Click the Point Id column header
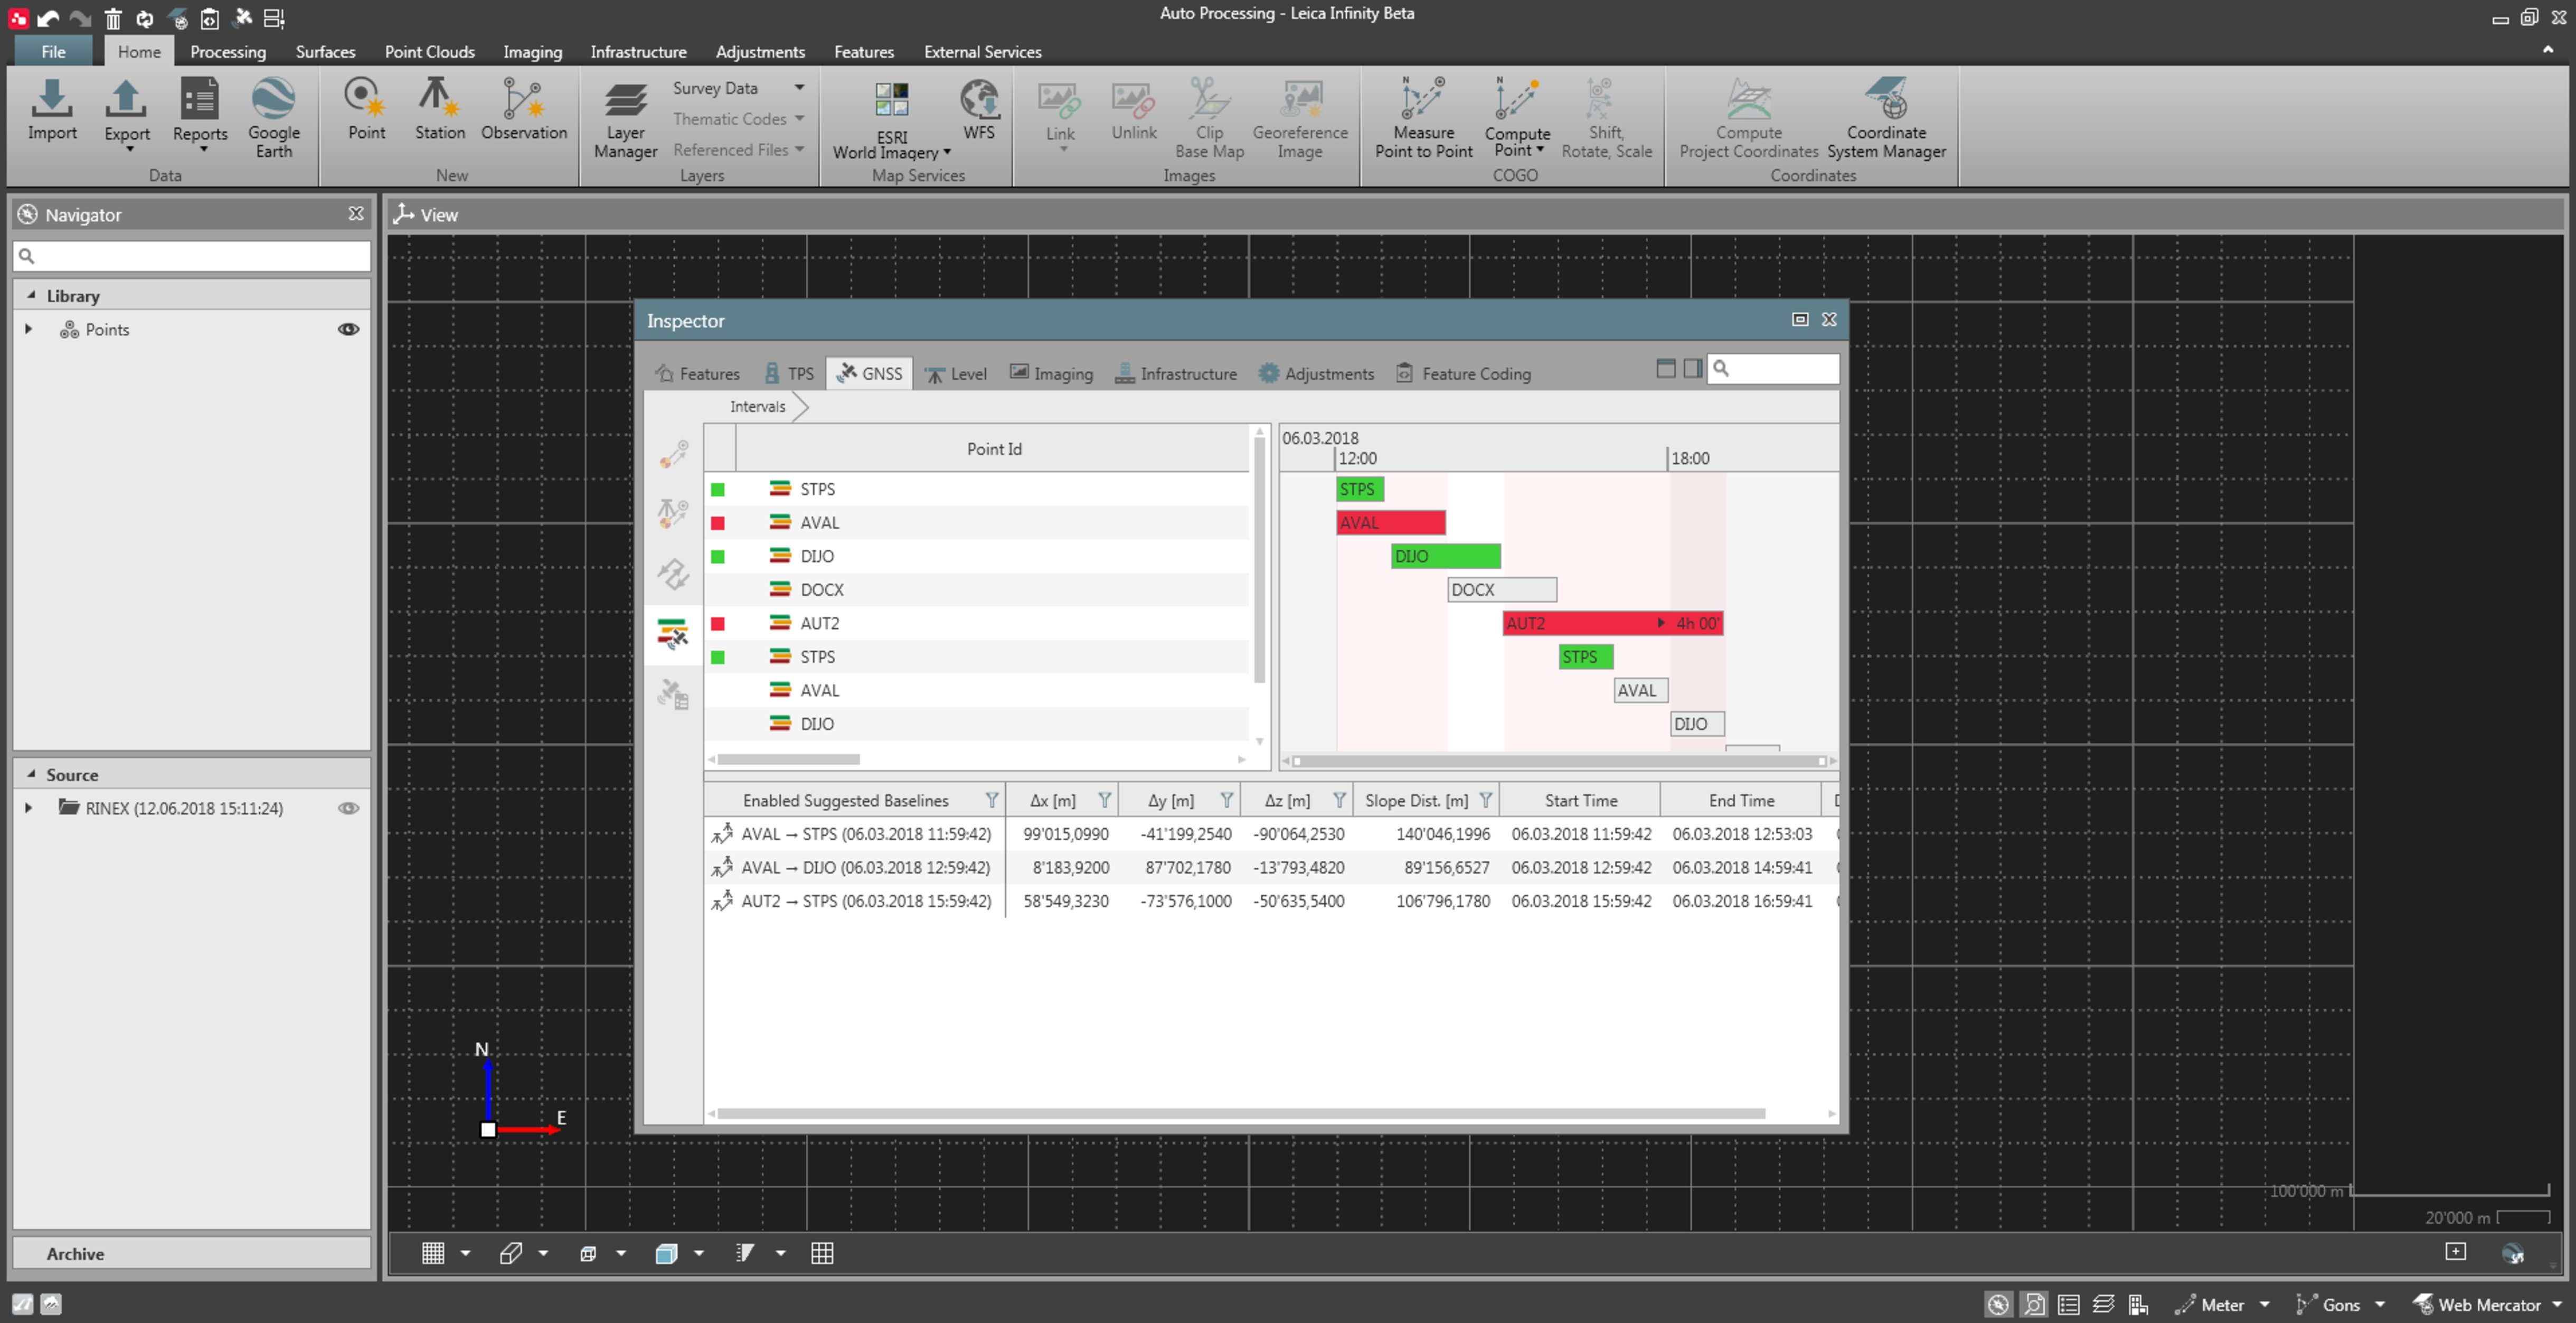This screenshot has width=2576, height=1323. coord(994,449)
